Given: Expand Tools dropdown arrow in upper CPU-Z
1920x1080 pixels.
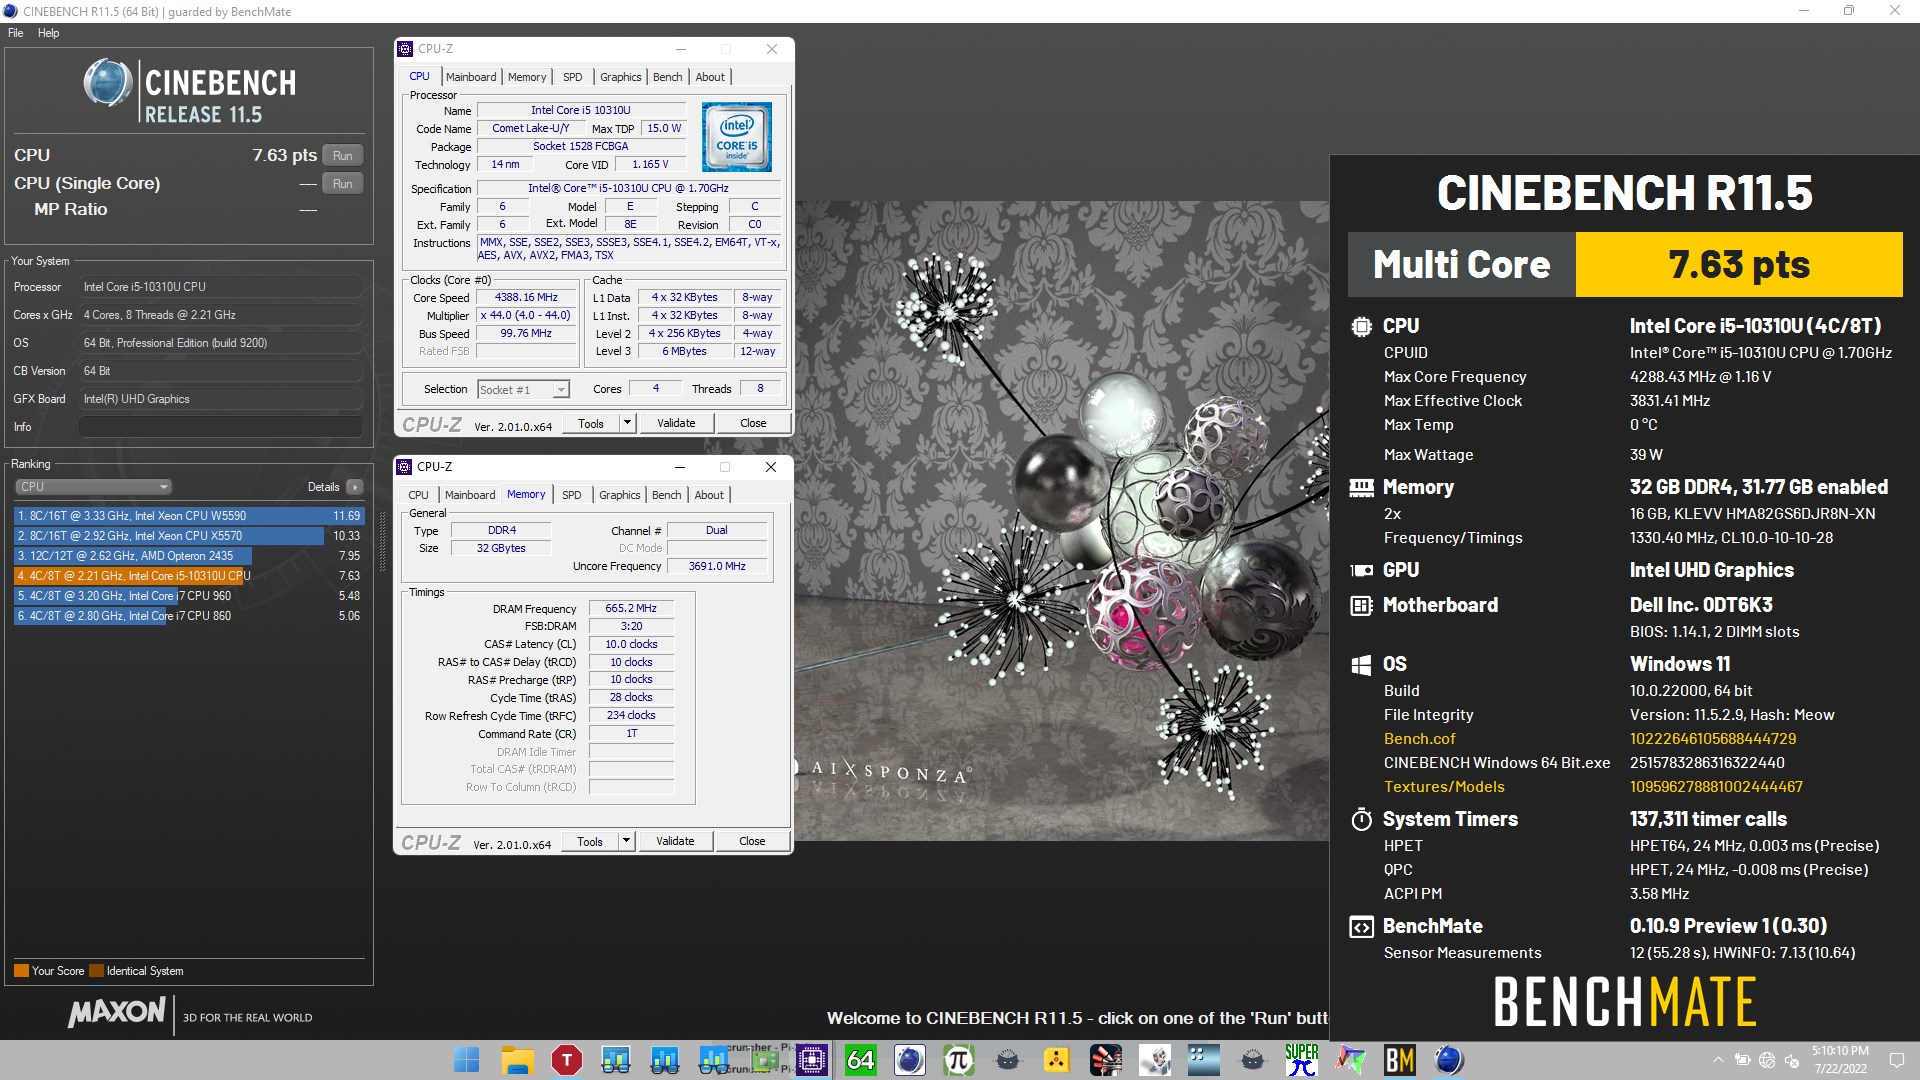Looking at the screenshot, I should tap(627, 424).
